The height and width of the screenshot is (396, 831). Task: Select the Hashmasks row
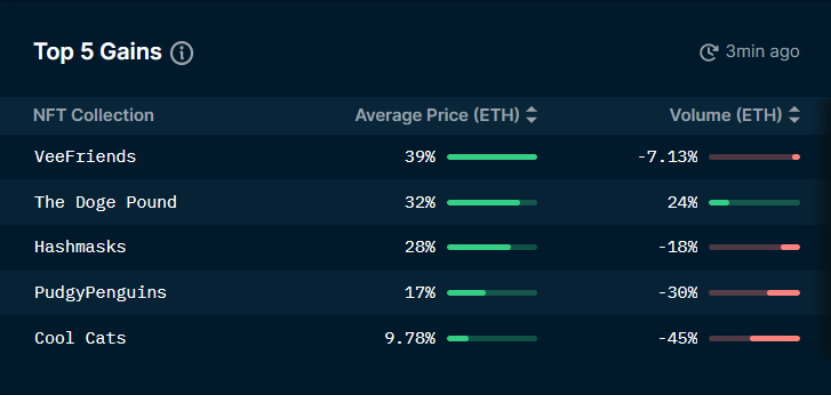point(416,248)
